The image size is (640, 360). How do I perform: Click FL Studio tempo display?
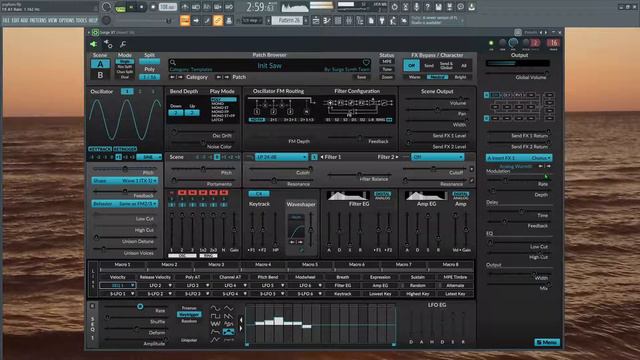(x=168, y=7)
